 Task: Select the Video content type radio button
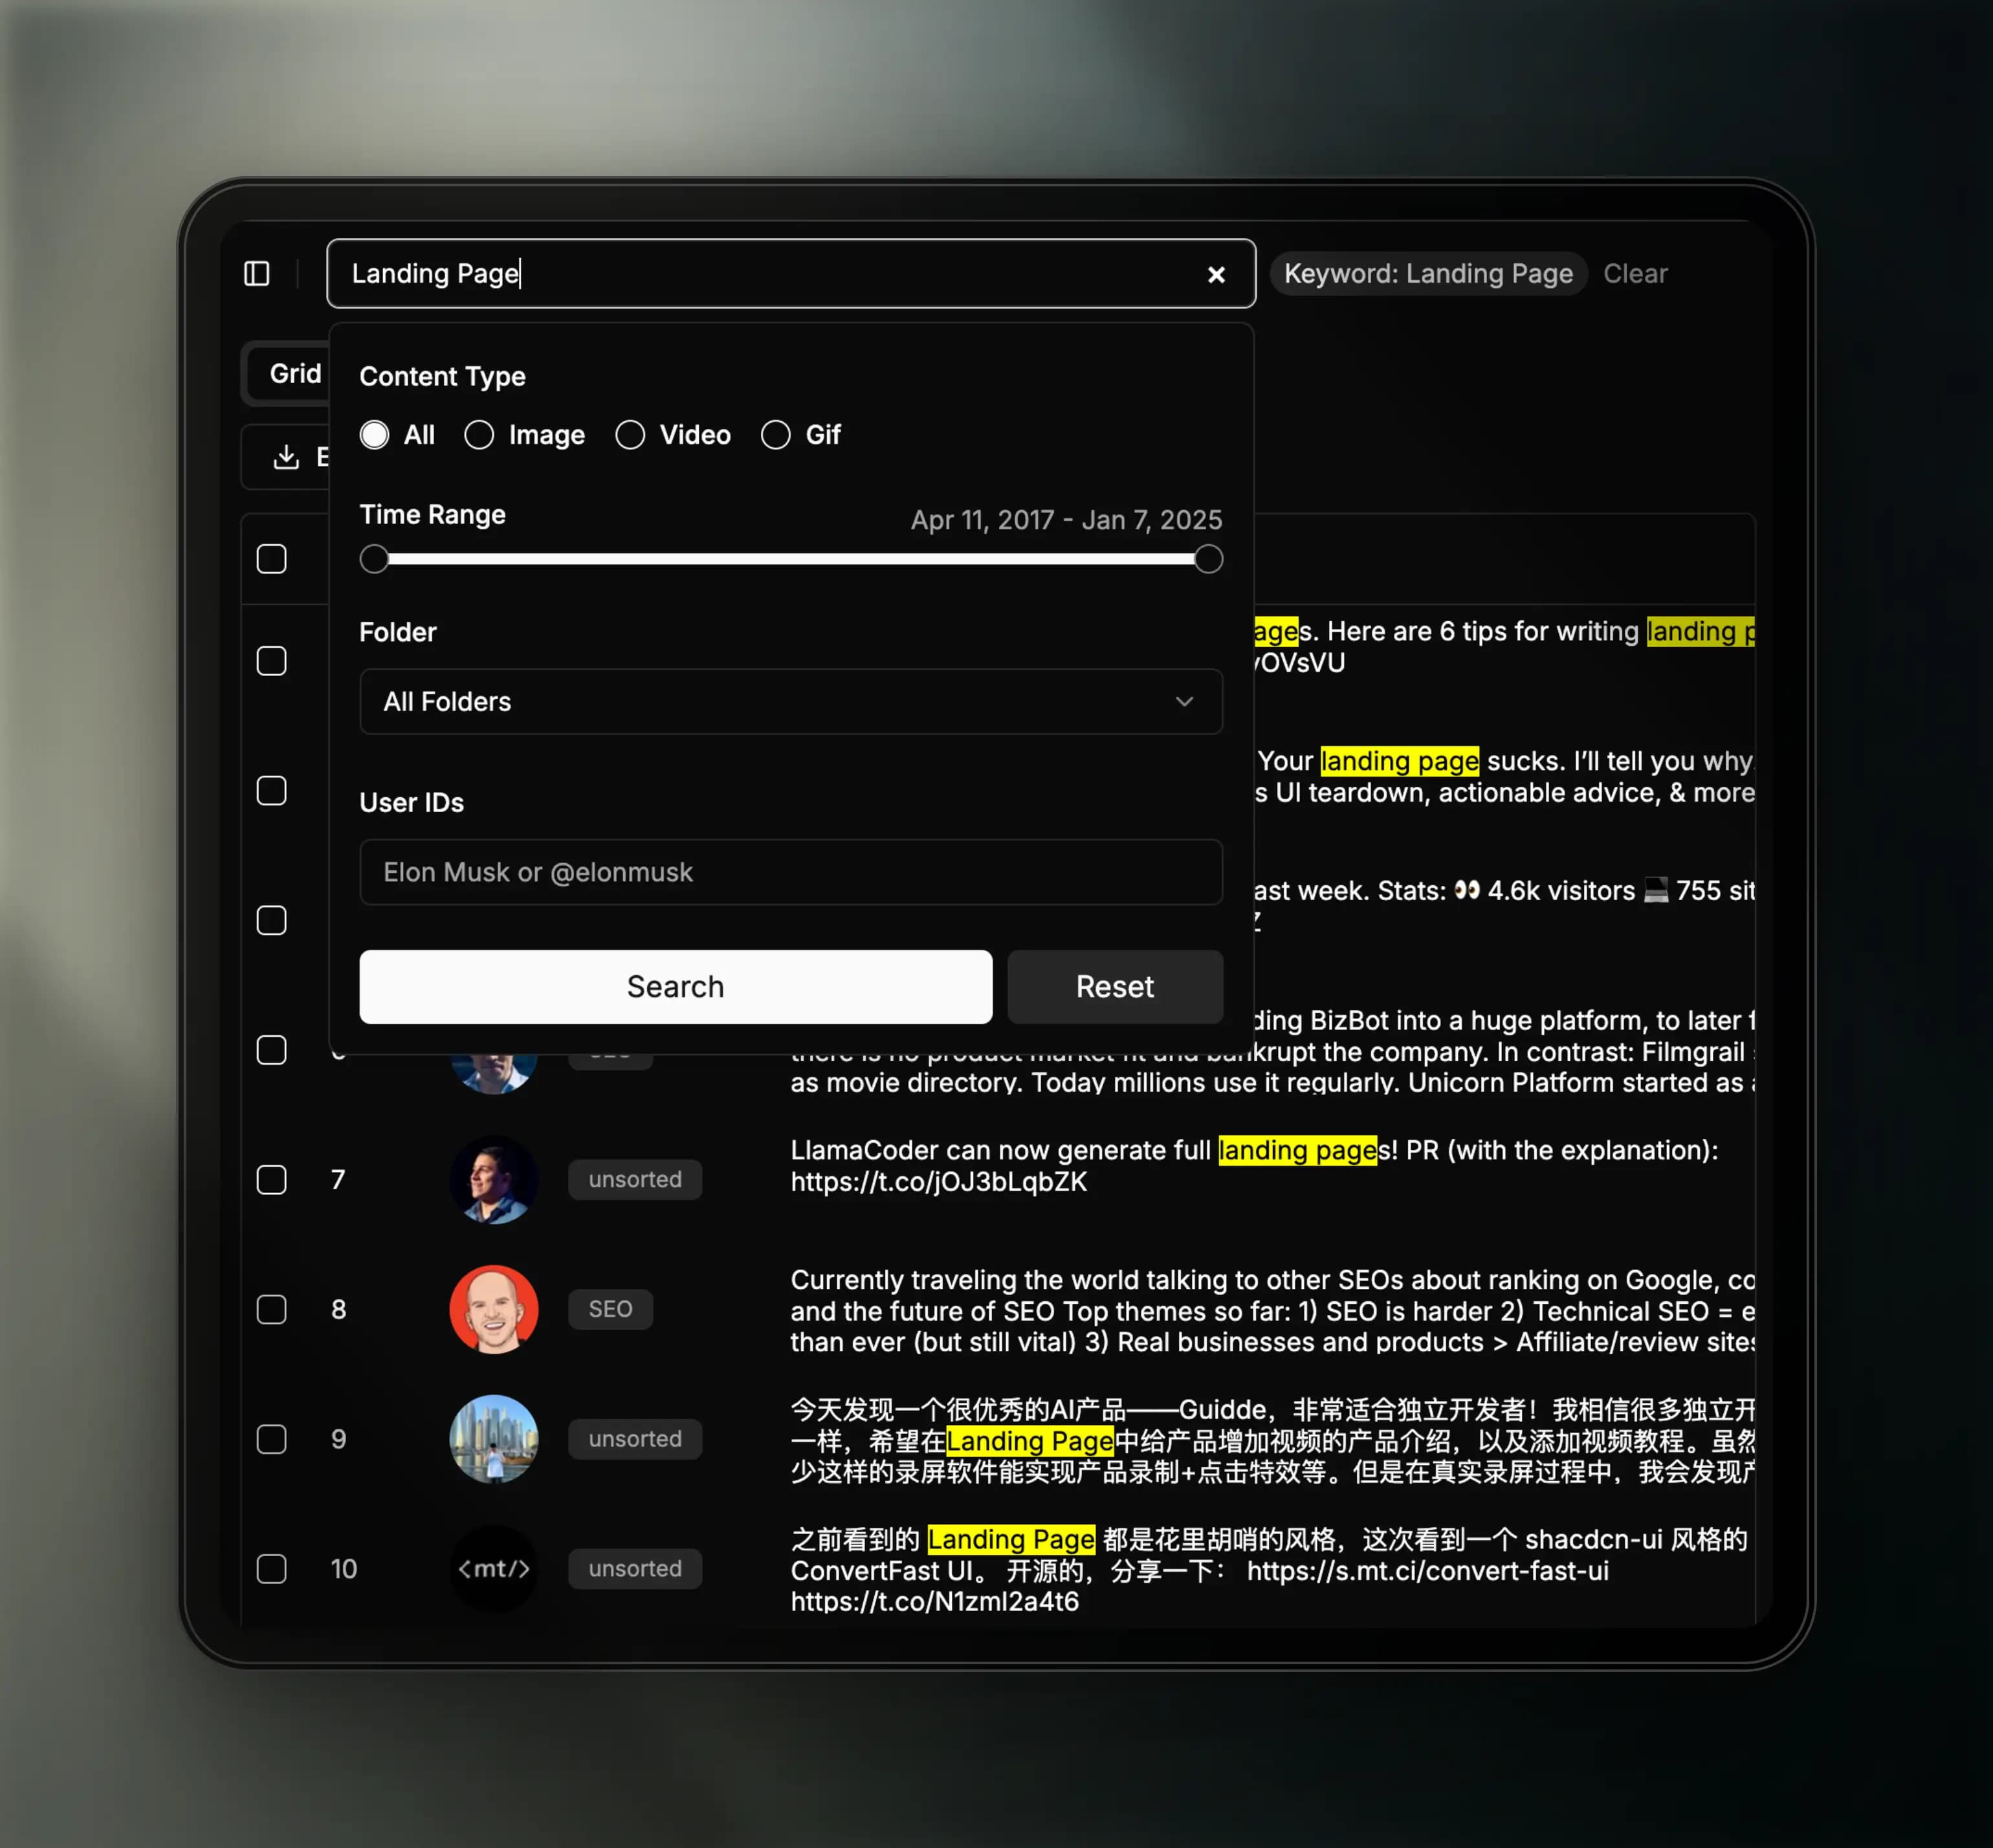pos(631,434)
